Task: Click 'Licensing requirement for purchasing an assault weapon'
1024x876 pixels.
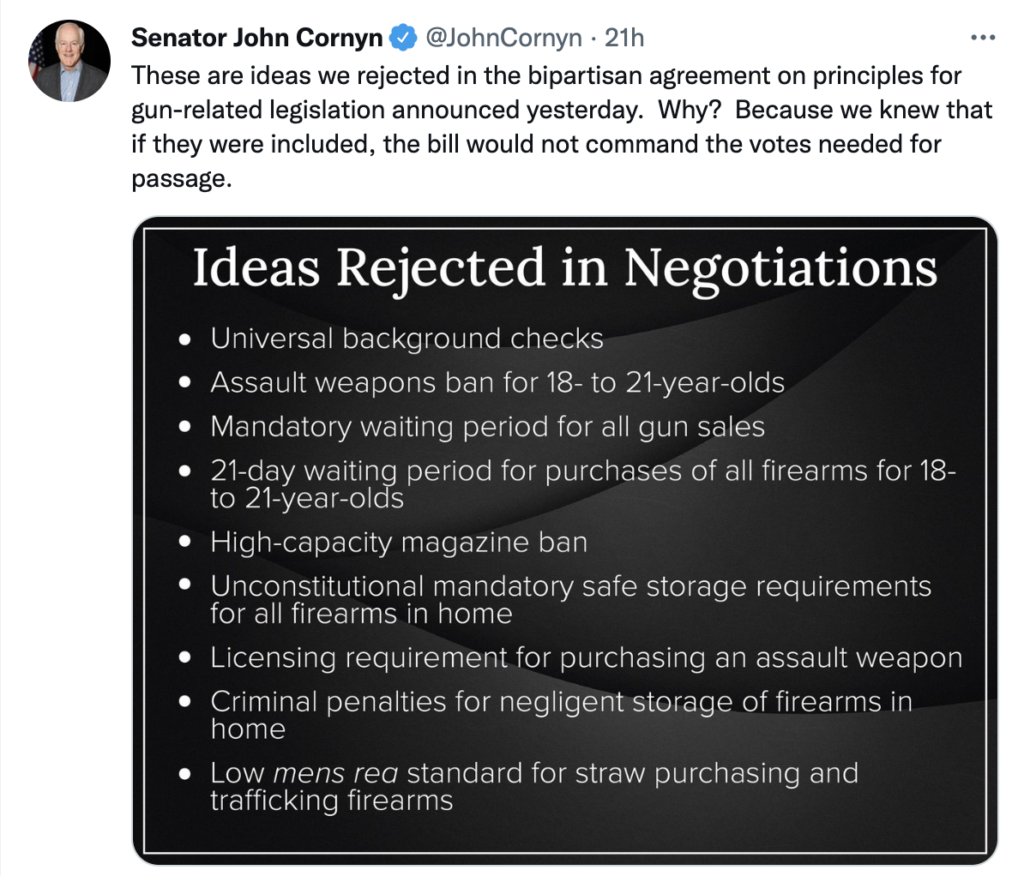Action: pyautogui.click(x=586, y=658)
